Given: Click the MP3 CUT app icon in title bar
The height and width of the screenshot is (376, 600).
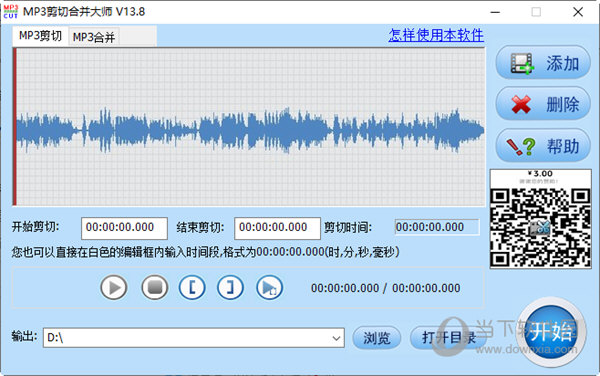Looking at the screenshot, I should (10, 11).
